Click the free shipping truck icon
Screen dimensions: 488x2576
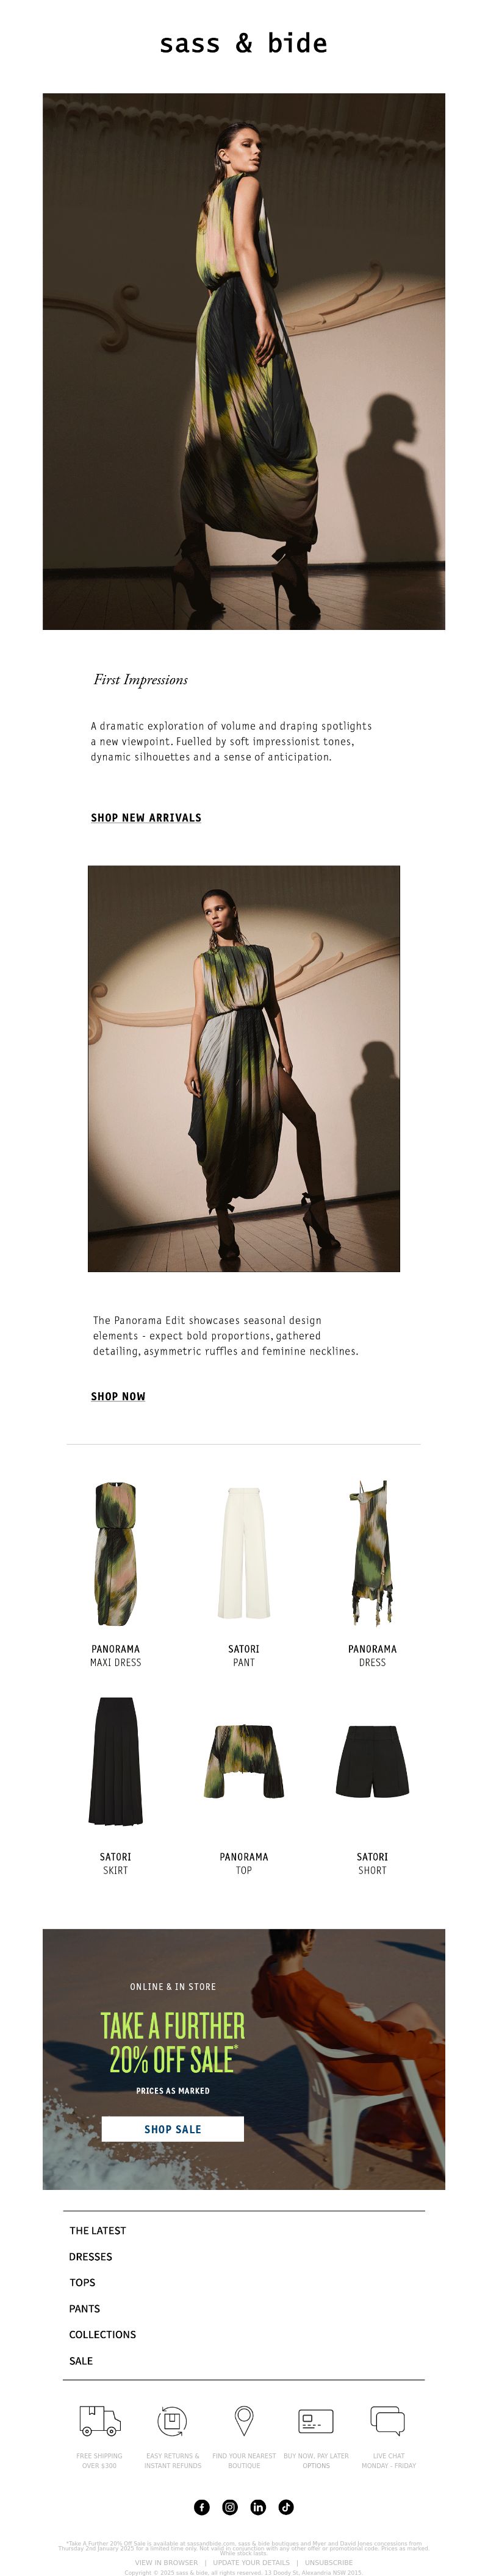click(x=100, y=2421)
